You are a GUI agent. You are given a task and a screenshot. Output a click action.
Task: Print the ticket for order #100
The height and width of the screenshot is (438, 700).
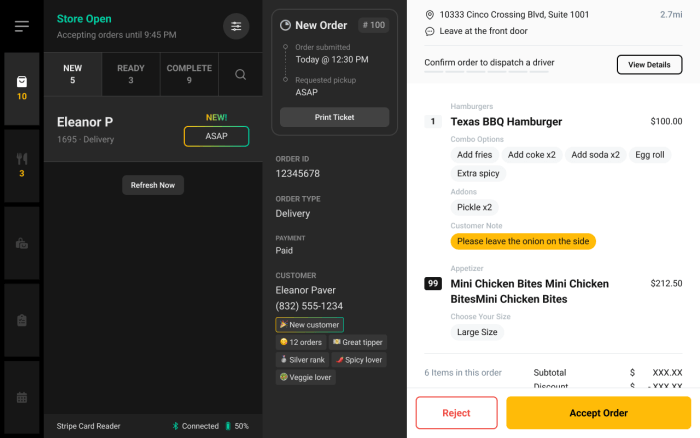point(334,117)
